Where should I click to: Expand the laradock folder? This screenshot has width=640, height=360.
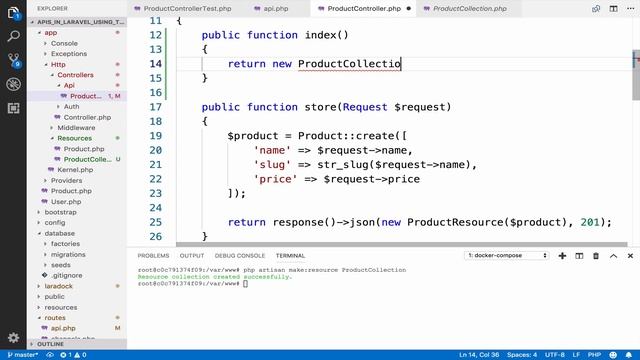(x=58, y=286)
